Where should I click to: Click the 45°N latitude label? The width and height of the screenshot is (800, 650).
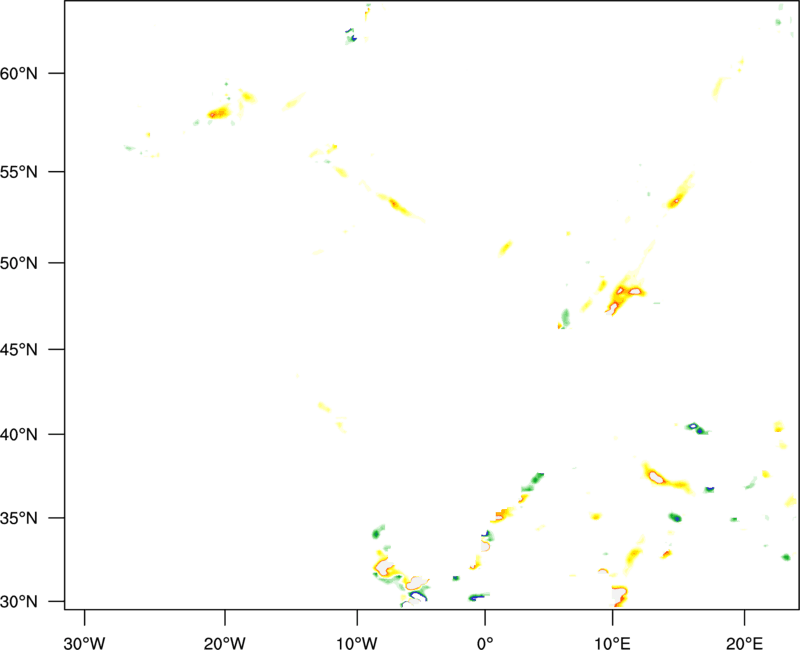tap(19, 349)
